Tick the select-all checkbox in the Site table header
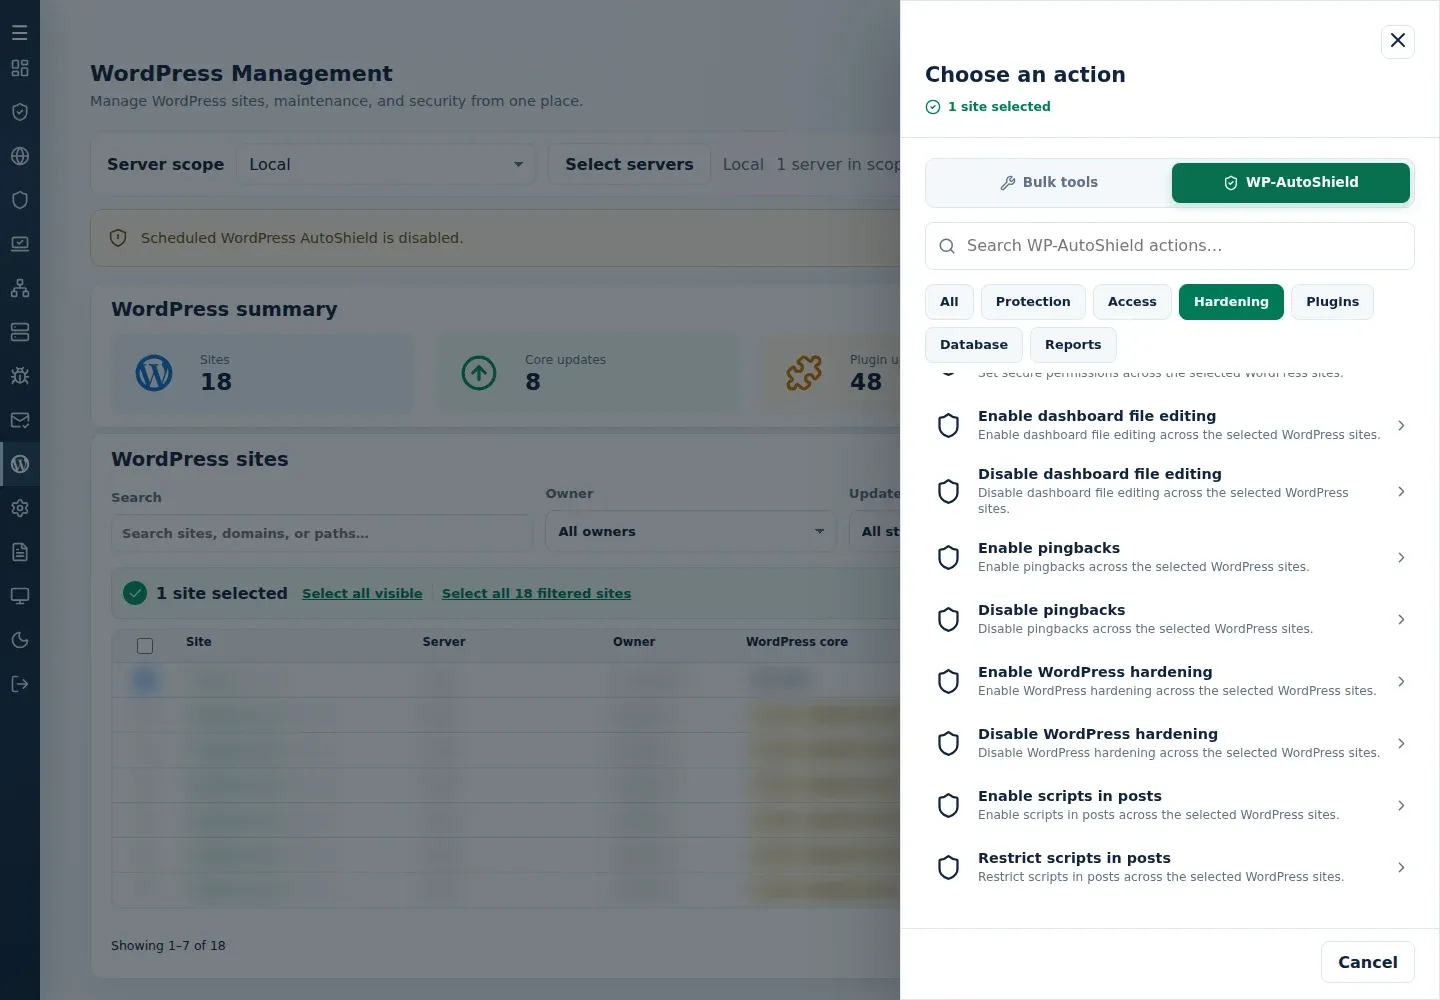The image size is (1440, 1000). click(x=145, y=646)
